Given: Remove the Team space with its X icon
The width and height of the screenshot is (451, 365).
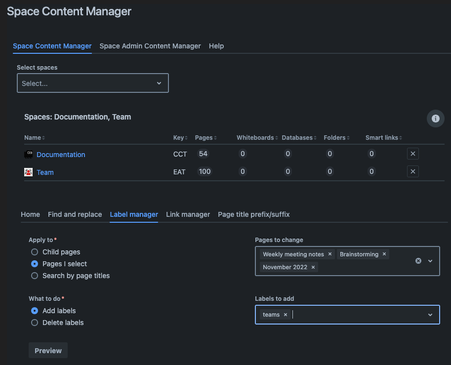Looking at the screenshot, I should (x=413, y=171).
